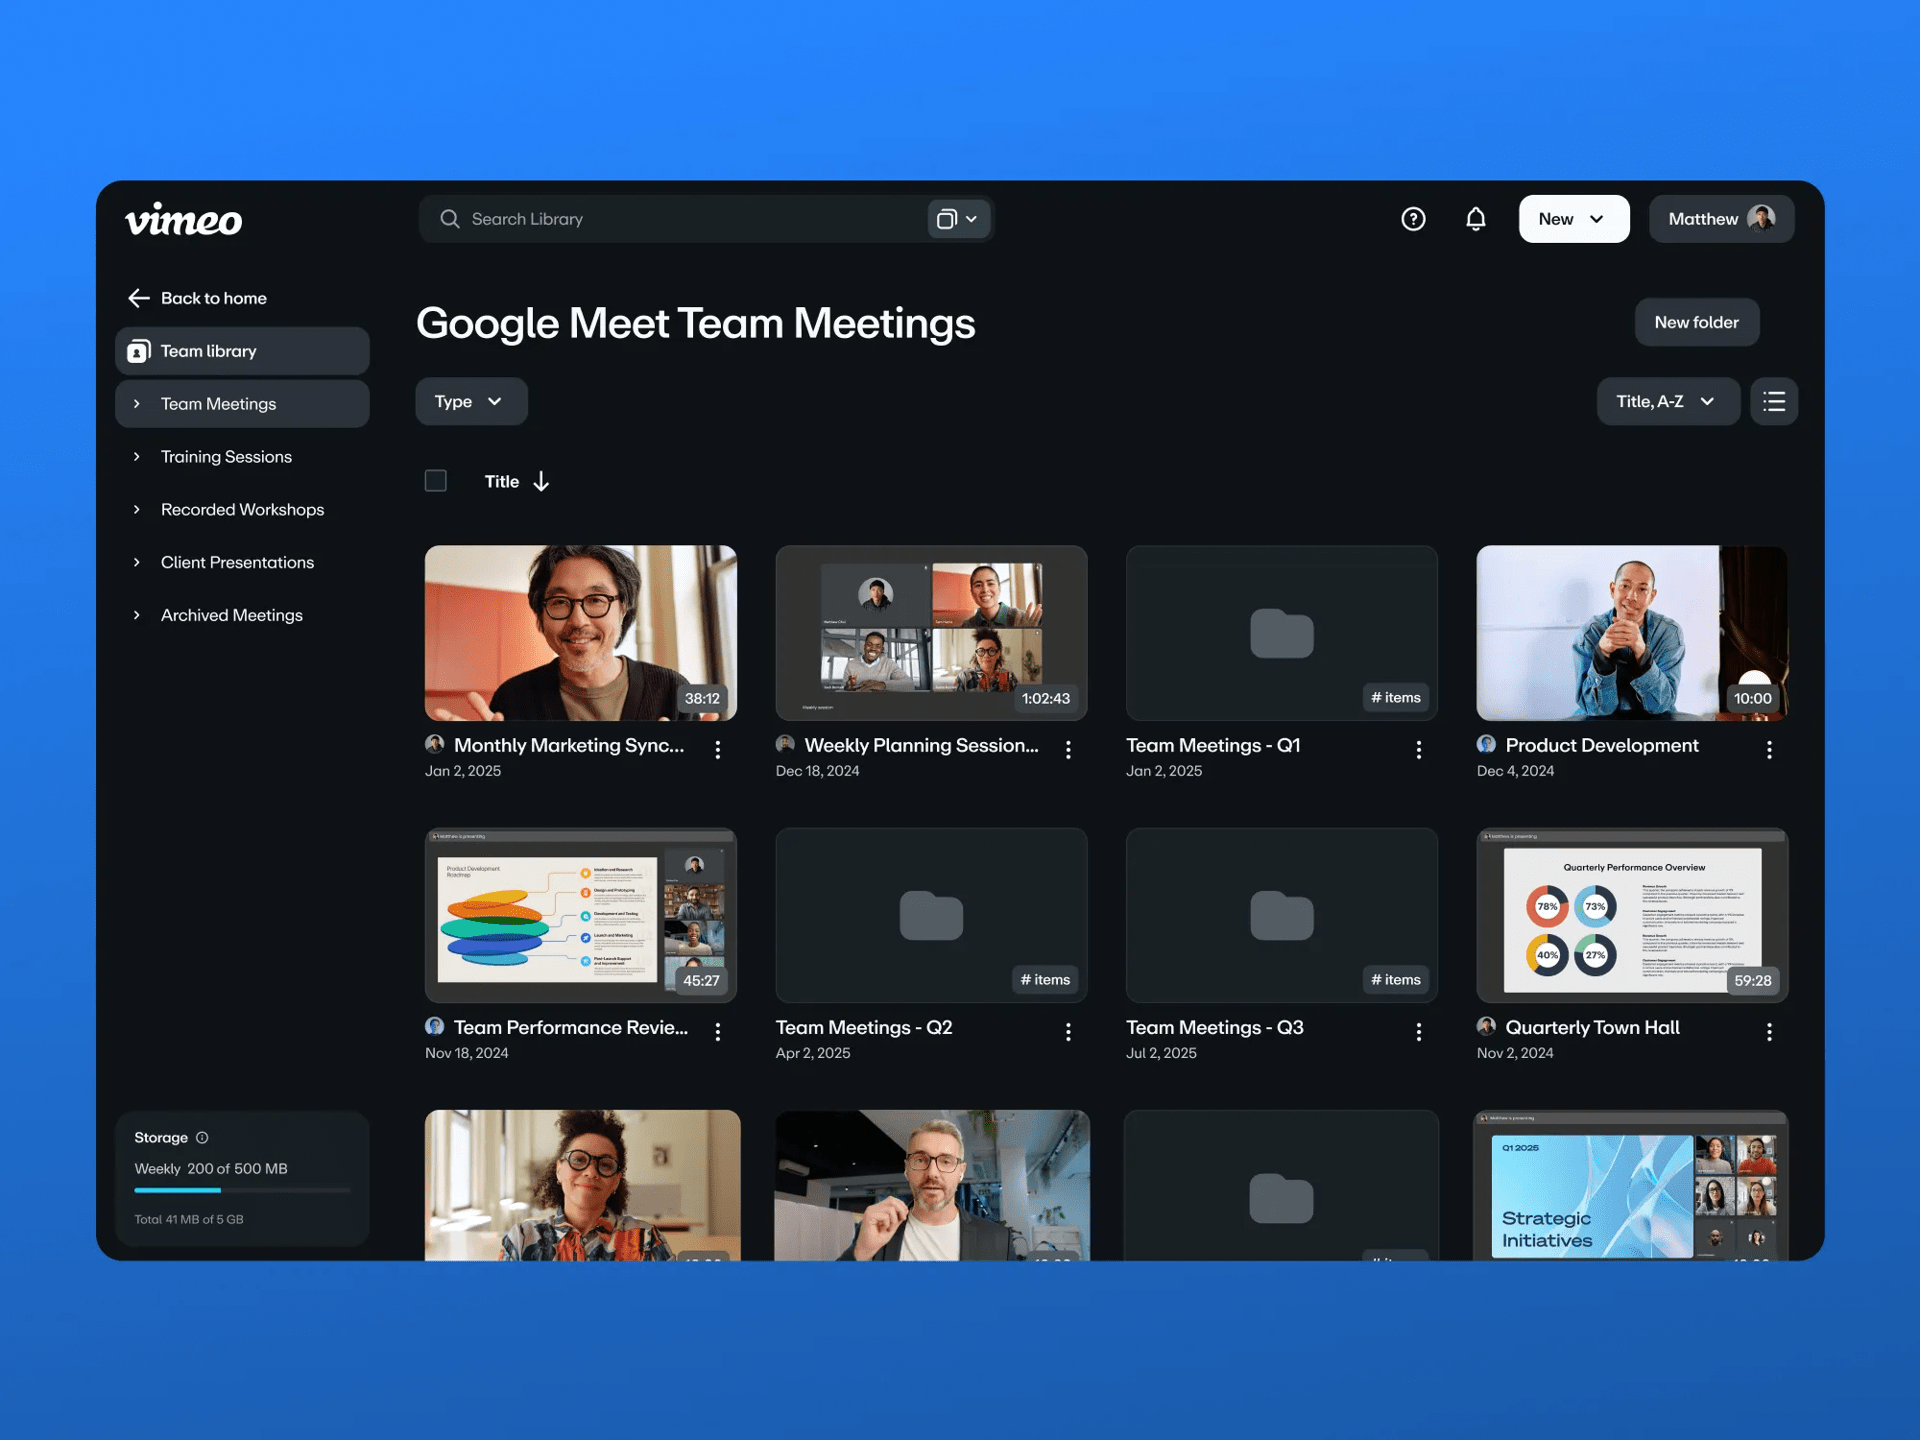The width and height of the screenshot is (1920, 1440).
Task: Click owner avatar beside Weekly Planning Session
Action: 785,744
